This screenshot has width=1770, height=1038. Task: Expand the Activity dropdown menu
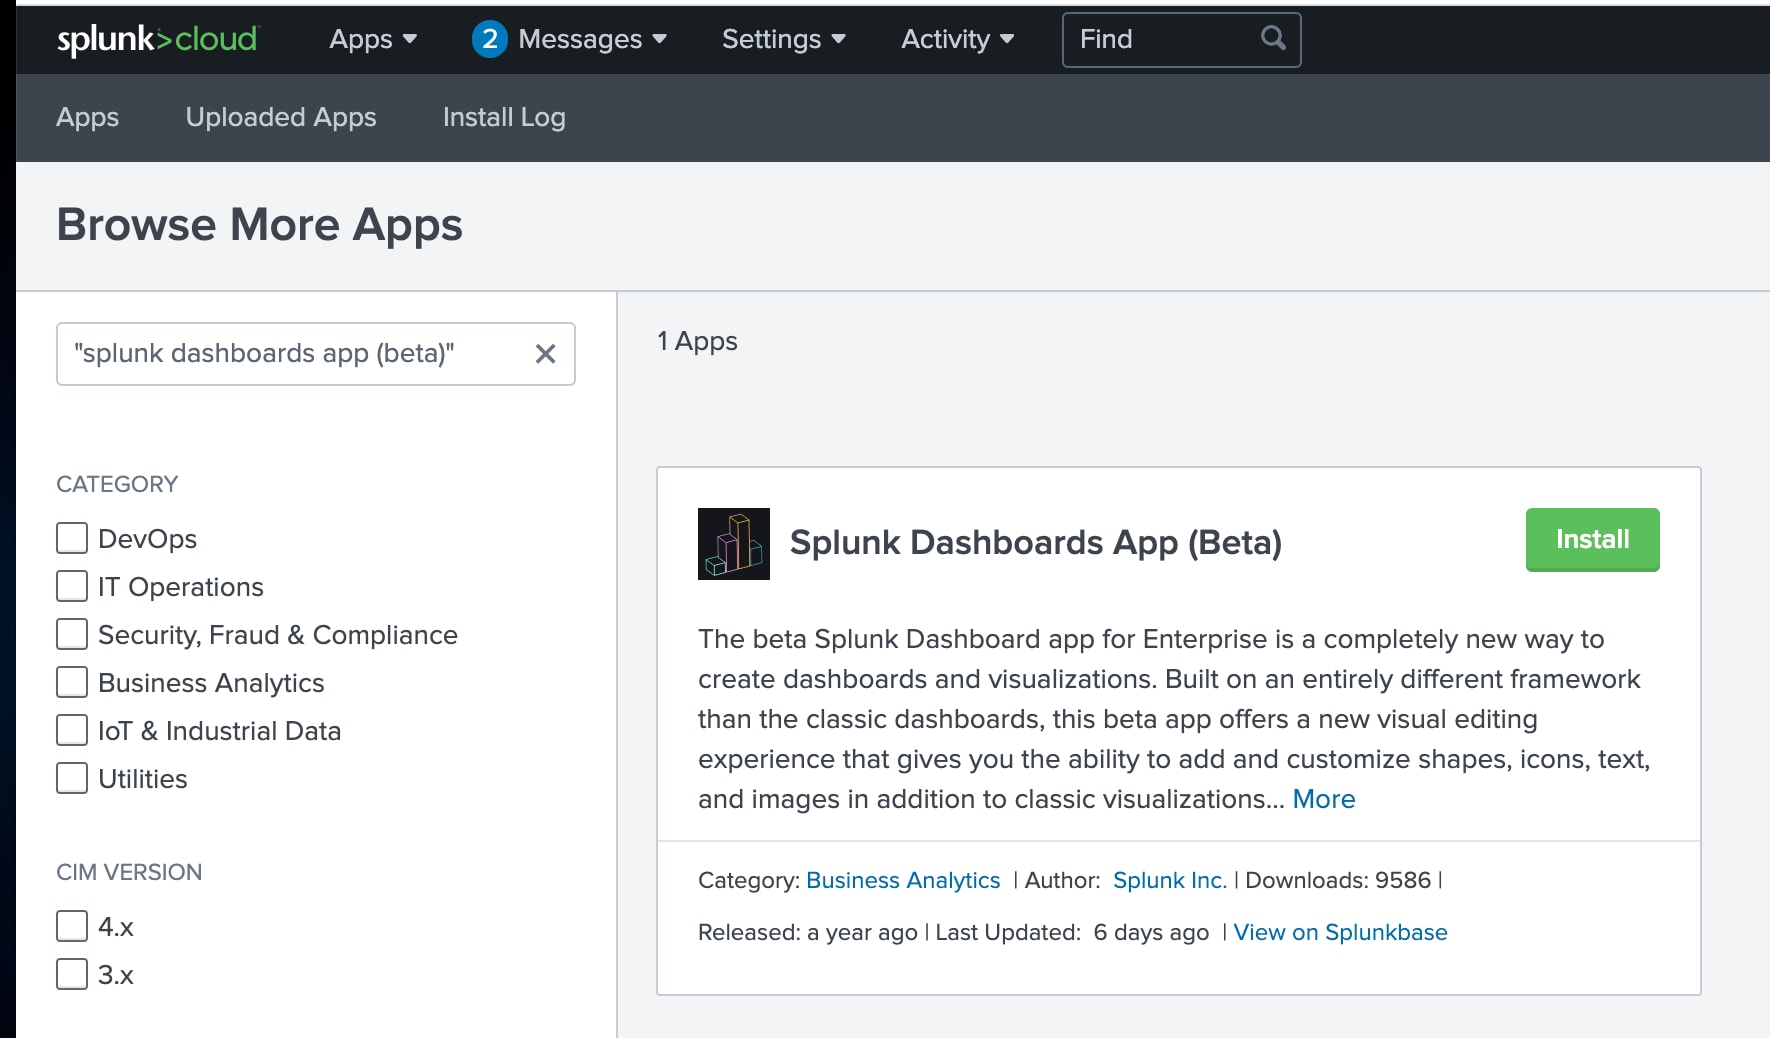[x=957, y=39]
